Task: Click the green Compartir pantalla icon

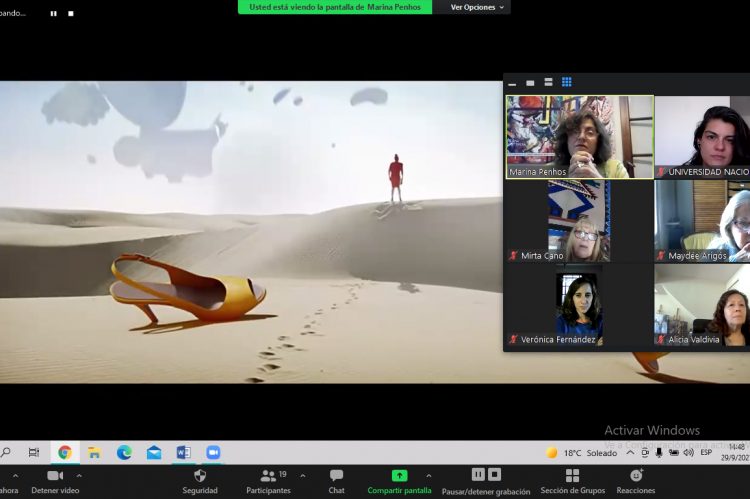Action: coord(399,476)
